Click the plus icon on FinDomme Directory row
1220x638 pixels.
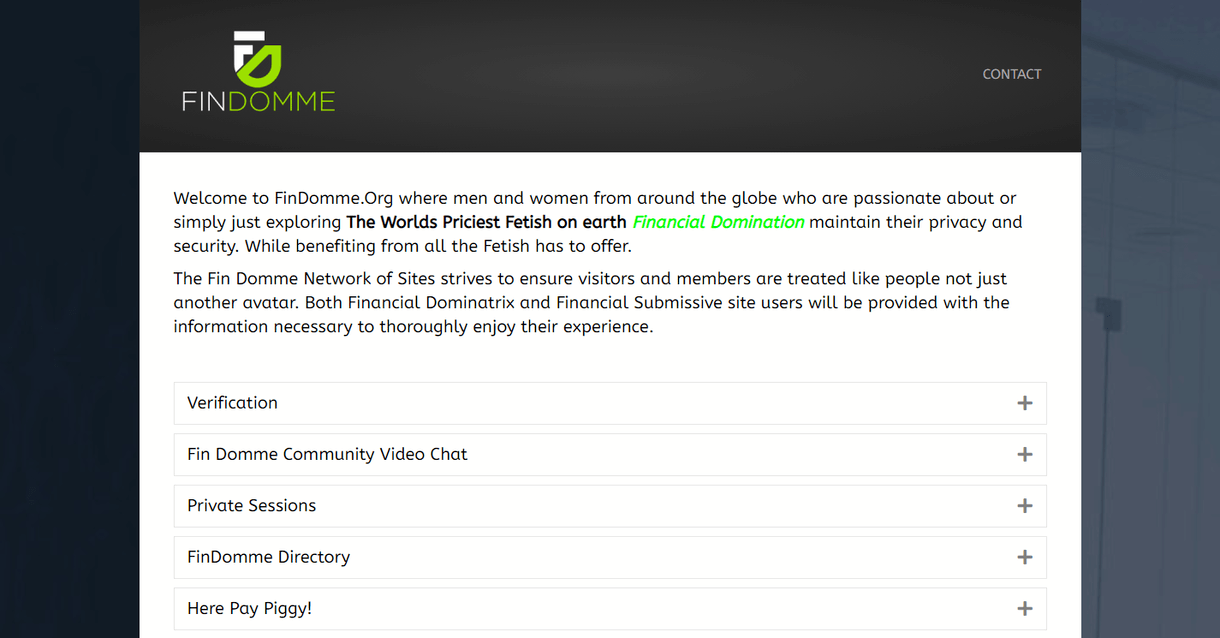[x=1024, y=557]
